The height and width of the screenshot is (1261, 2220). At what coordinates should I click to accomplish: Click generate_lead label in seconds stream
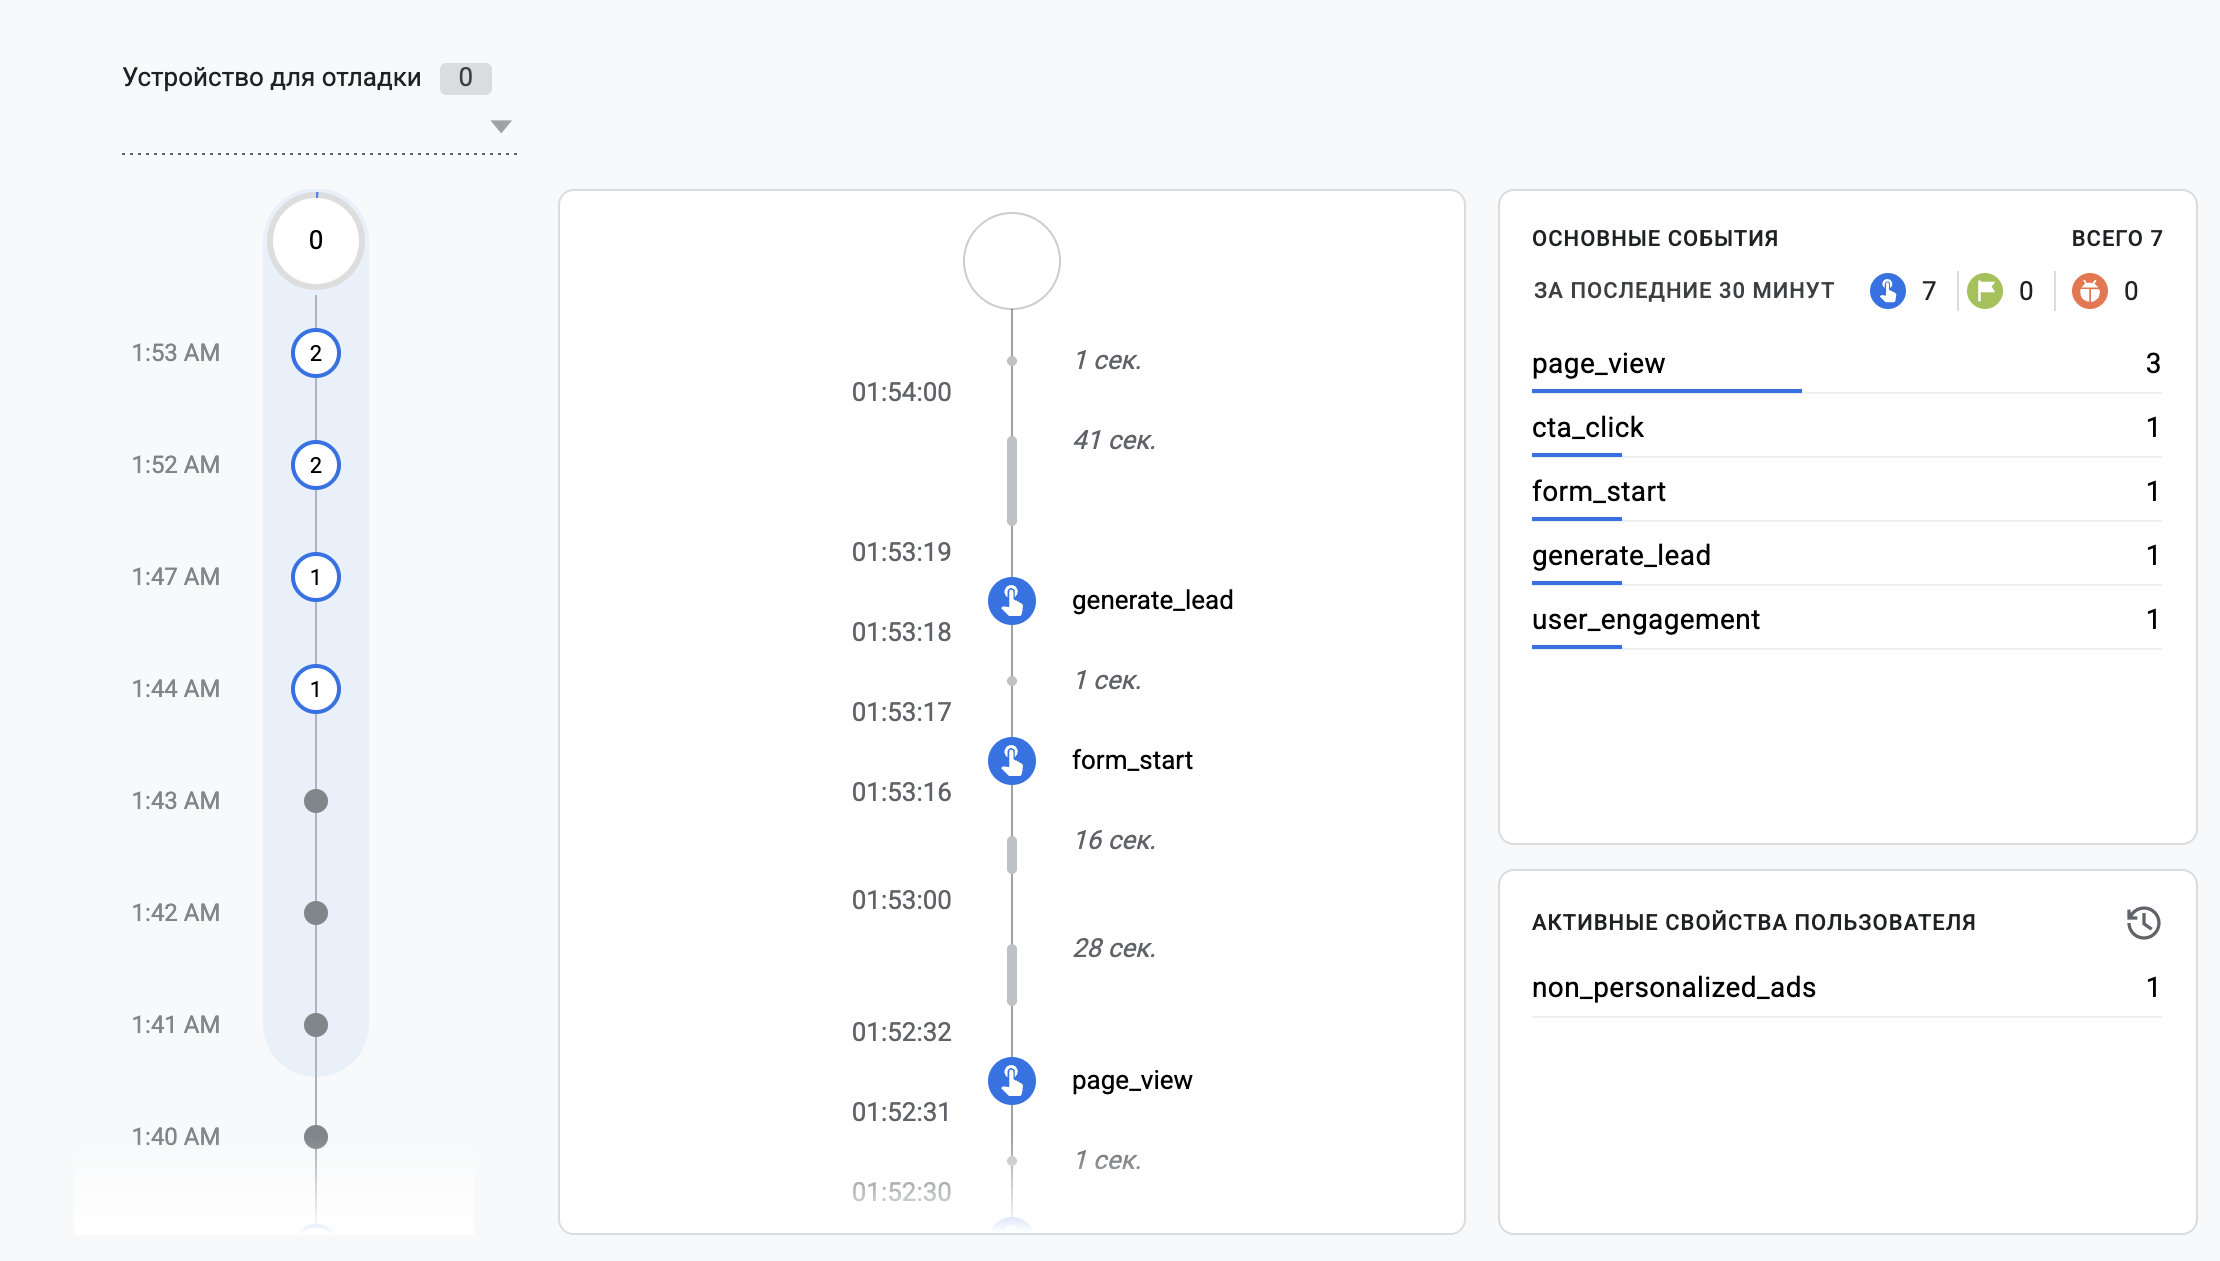tap(1152, 601)
